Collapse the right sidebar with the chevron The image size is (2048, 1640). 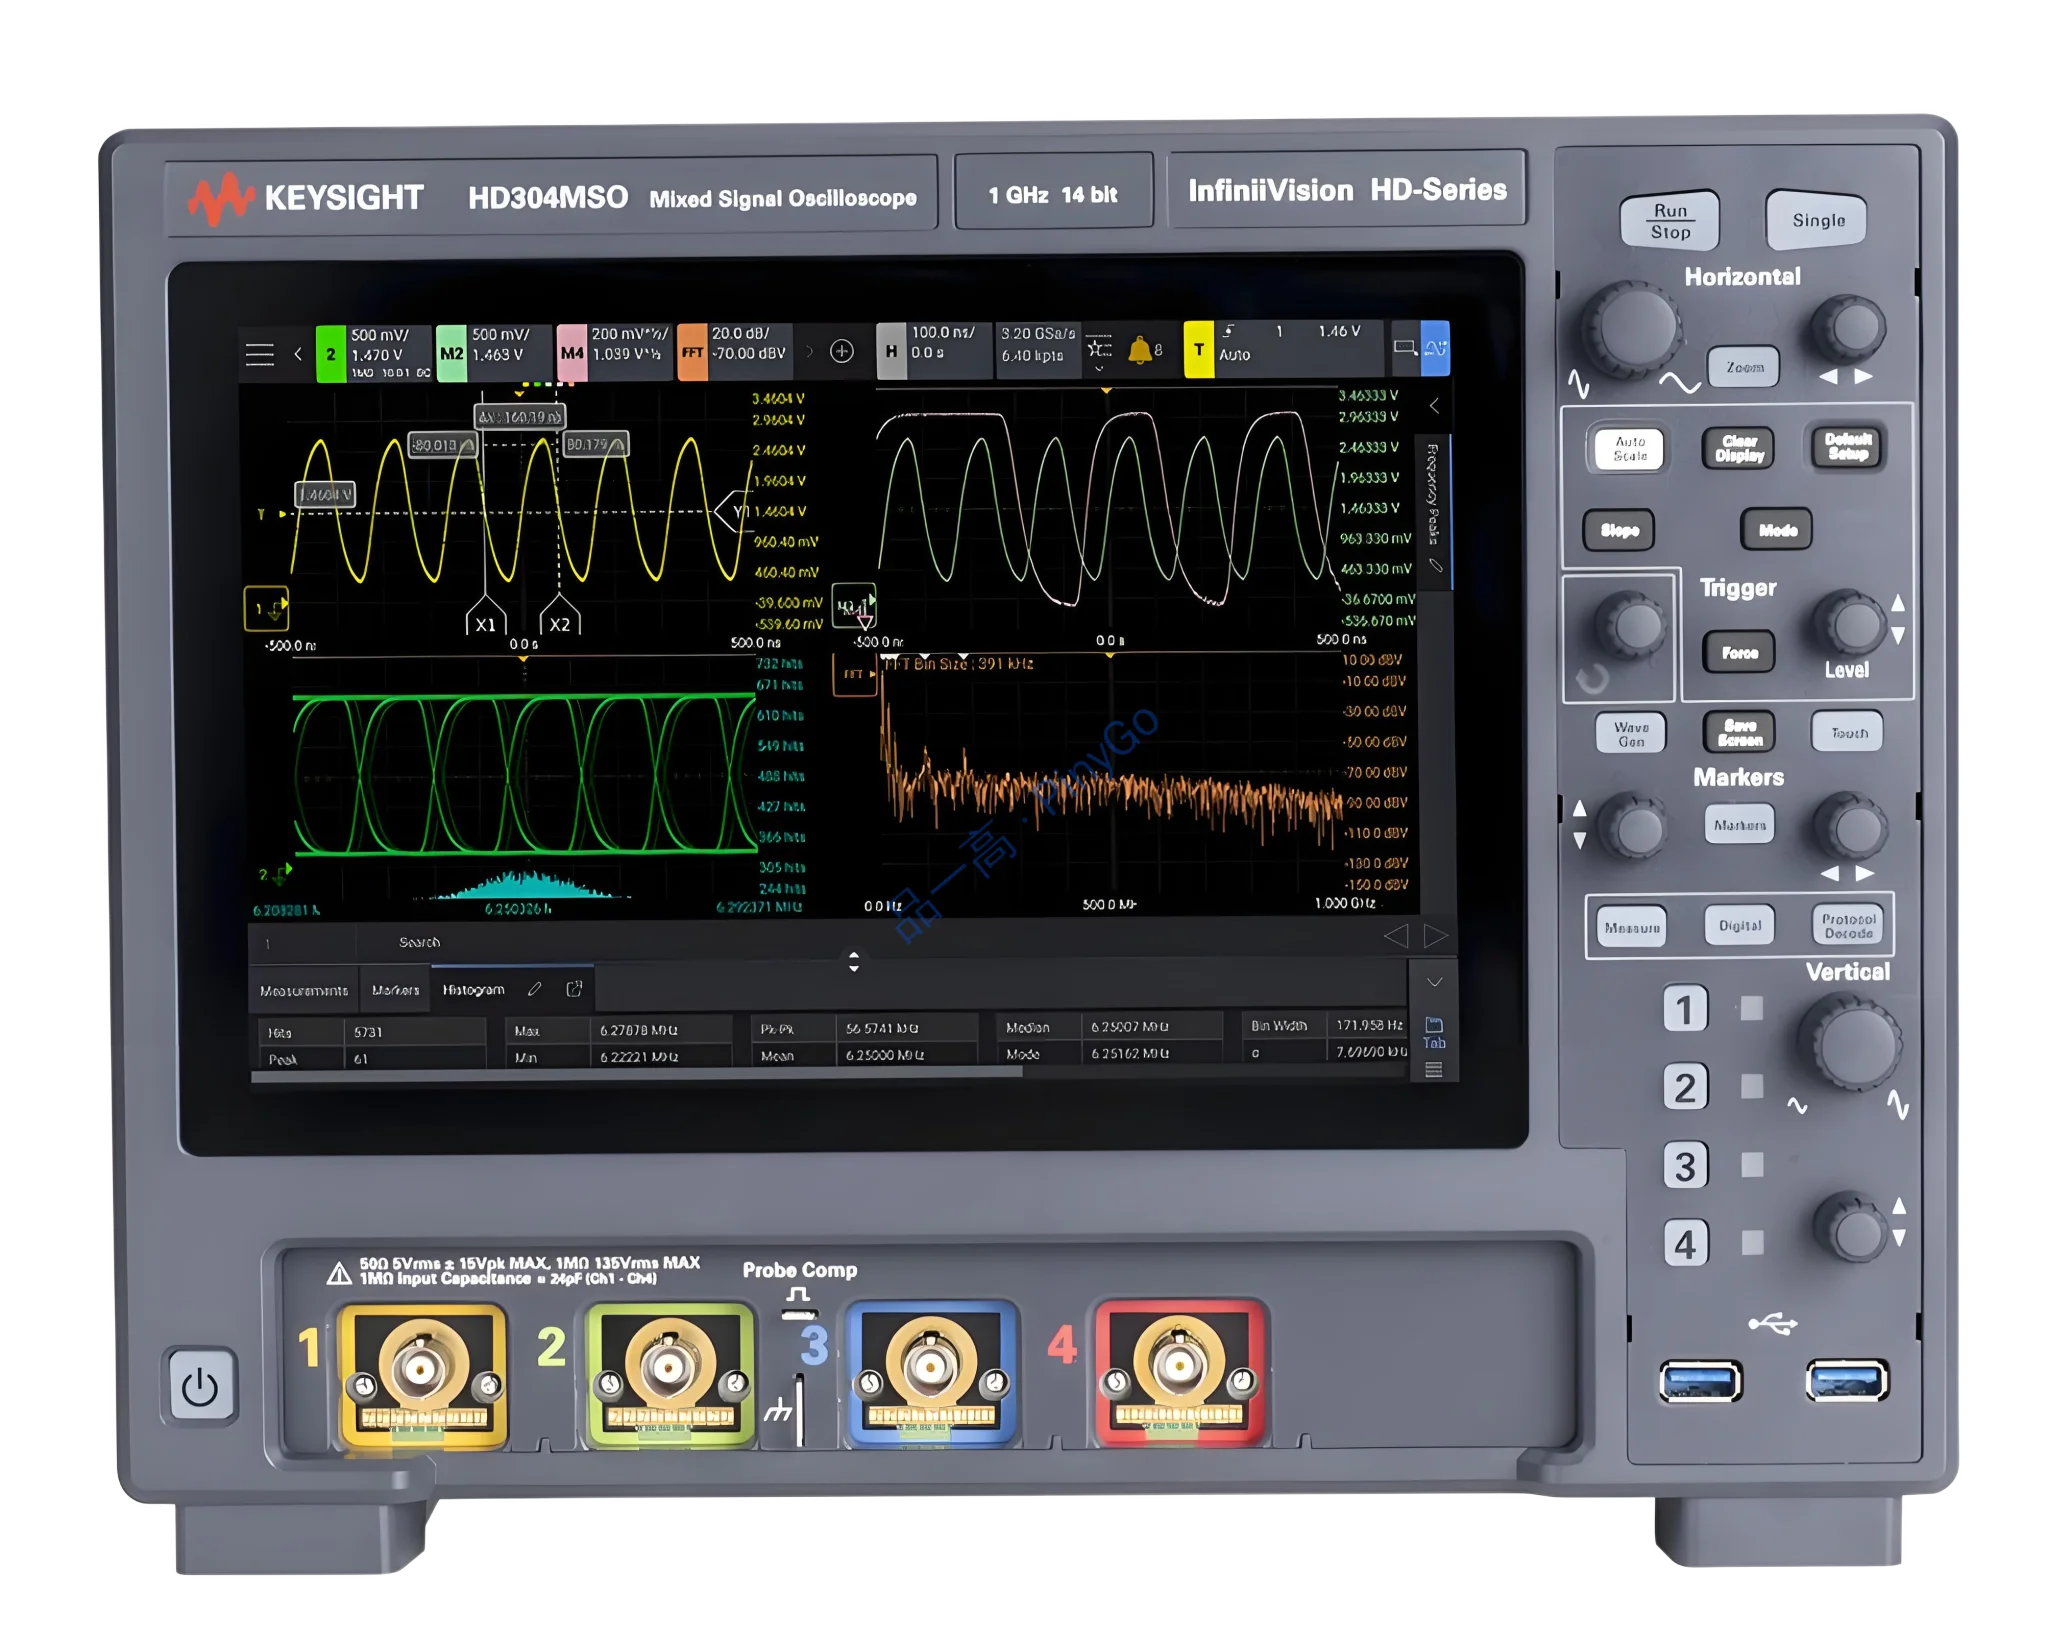1434,406
